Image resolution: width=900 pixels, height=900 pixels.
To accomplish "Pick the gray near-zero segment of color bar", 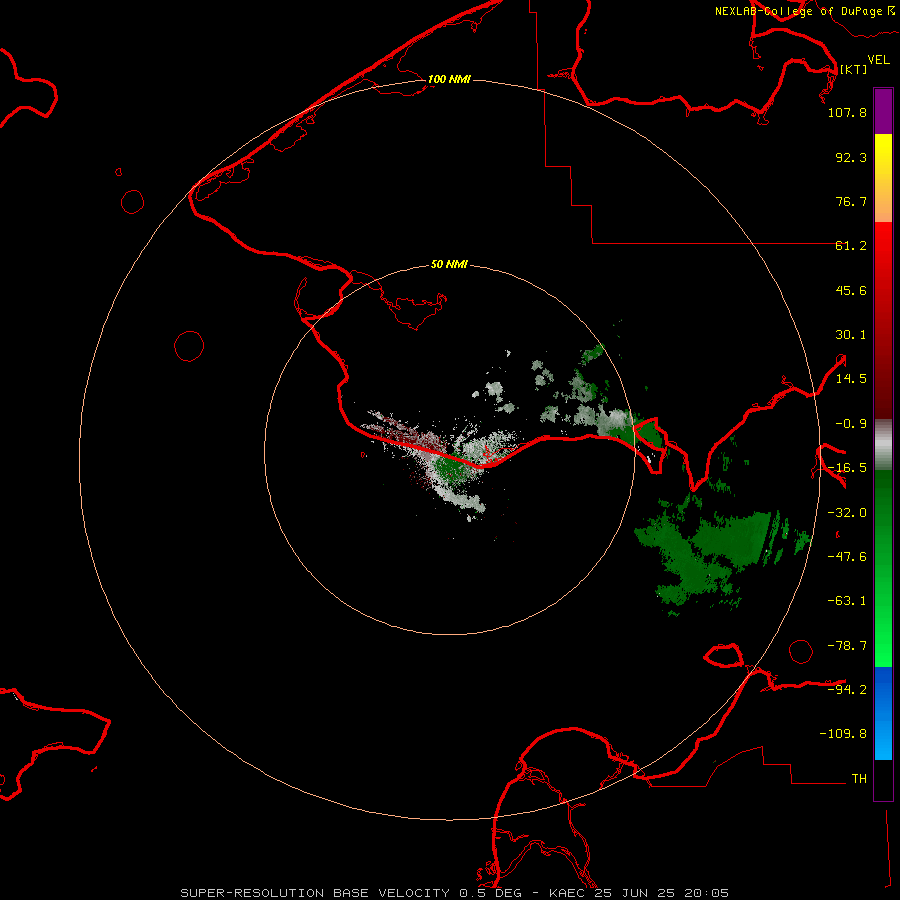I will [883, 444].
